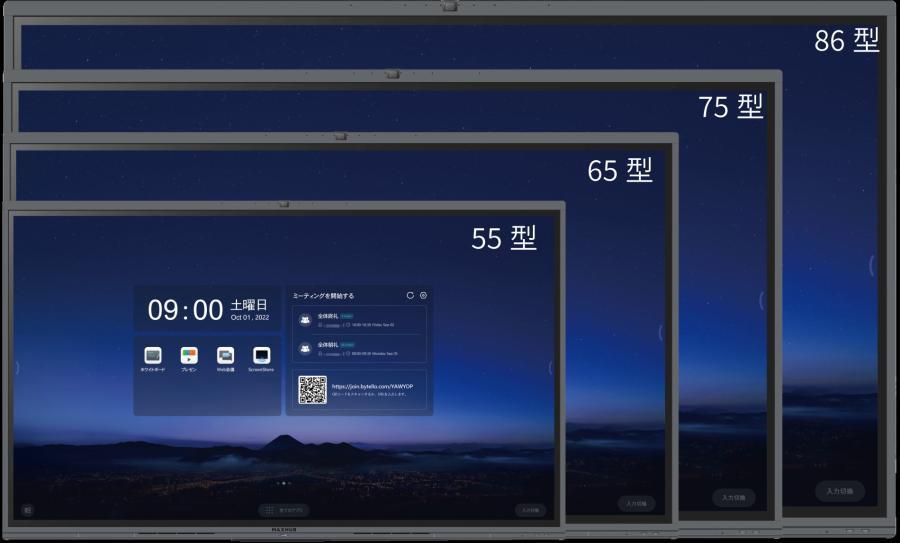Image resolution: width=900 pixels, height=543 pixels.
Task: Open the meeting panel settings gear
Action: pyautogui.click(x=423, y=295)
